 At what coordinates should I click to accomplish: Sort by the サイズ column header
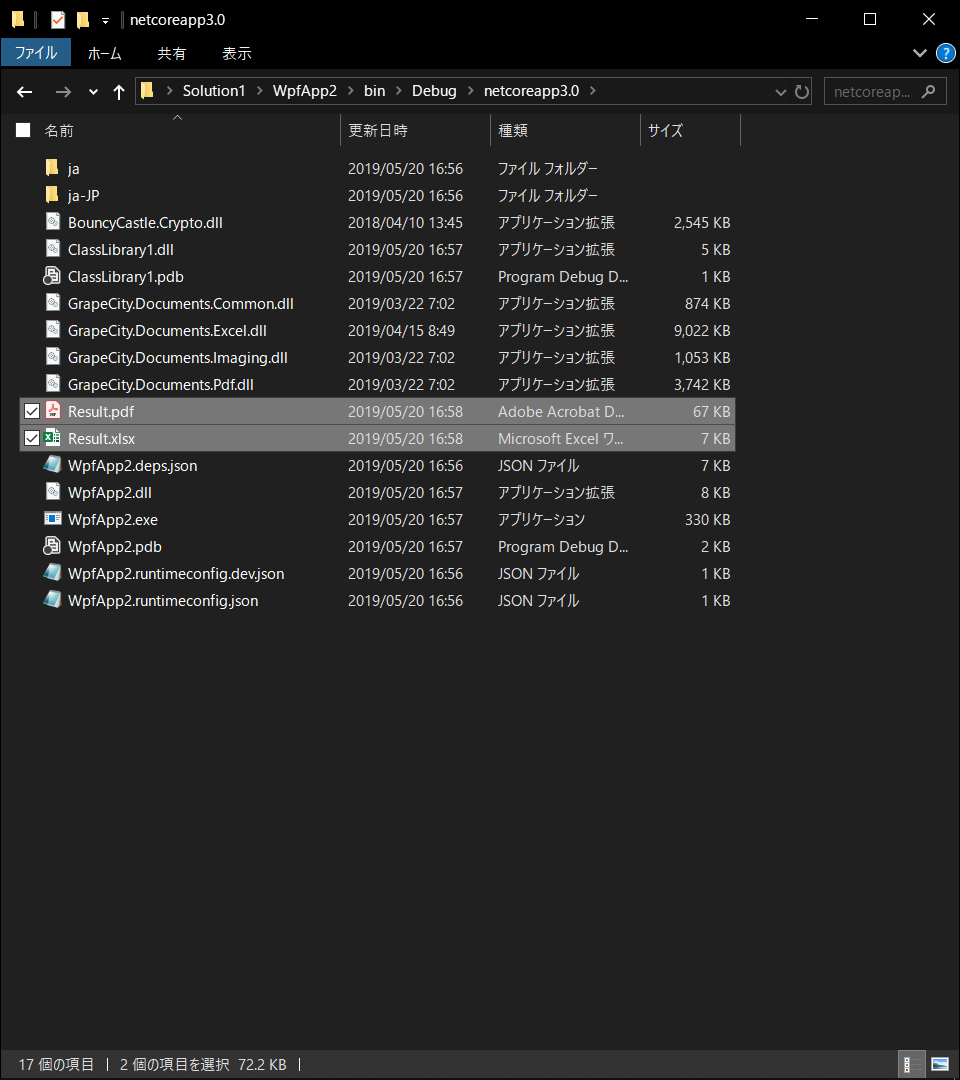point(690,130)
